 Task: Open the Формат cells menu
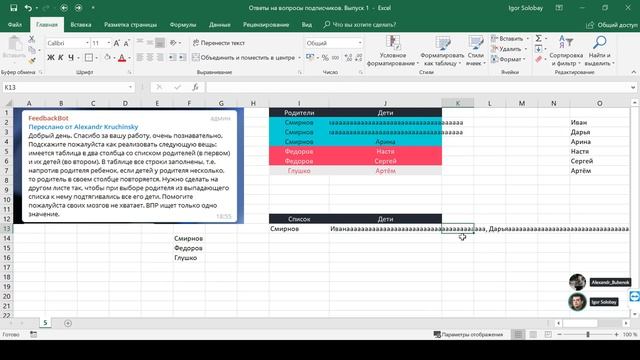pyautogui.click(x=508, y=60)
